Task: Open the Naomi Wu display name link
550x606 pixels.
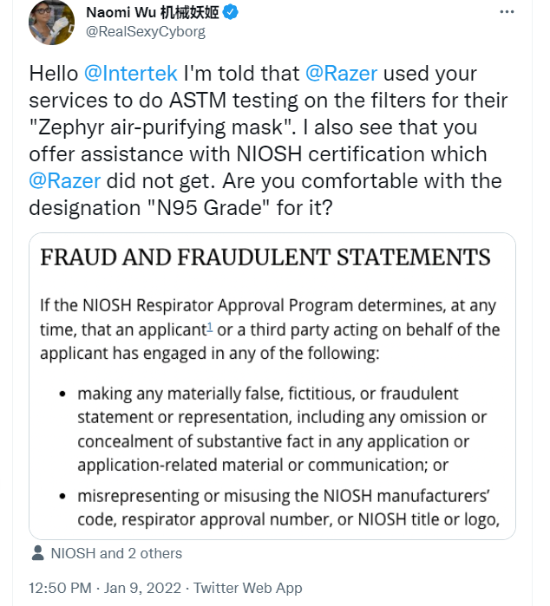Action: [153, 12]
